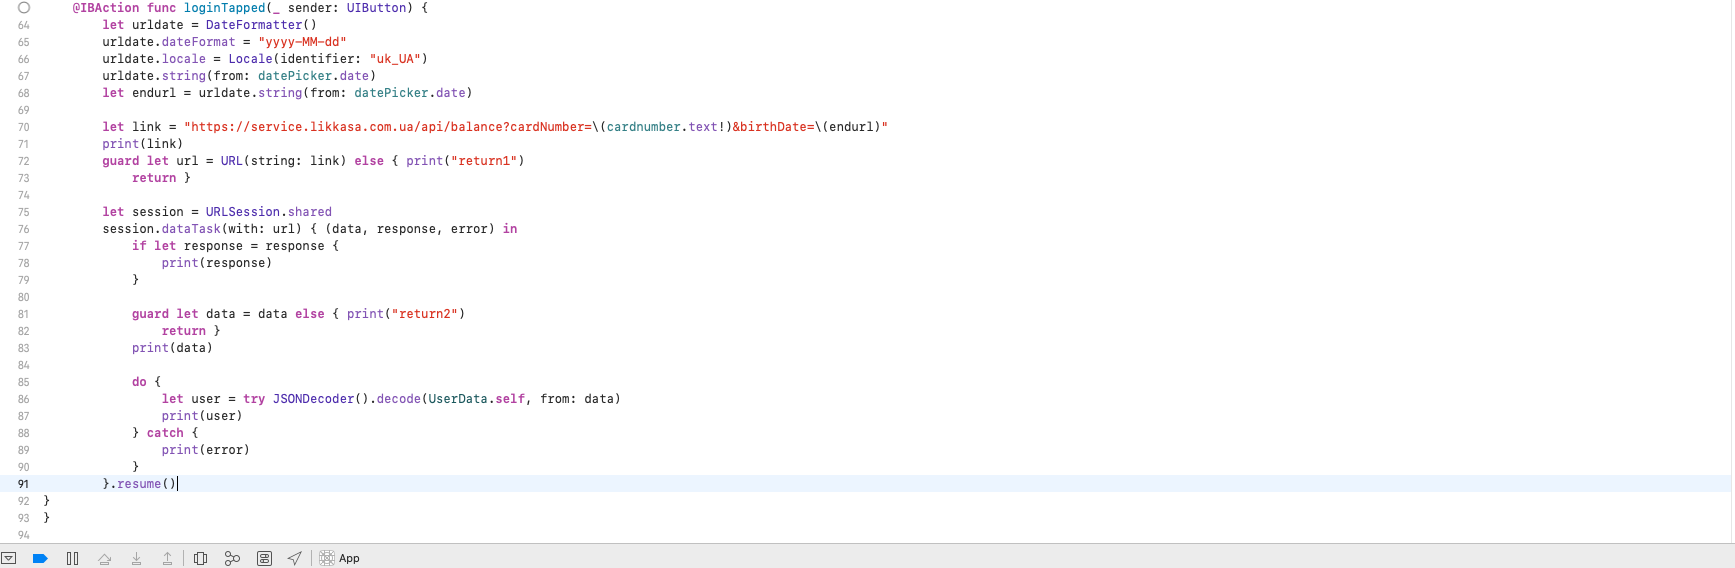Click UserData.self in the decode call
The width and height of the screenshot is (1735, 568).
pyautogui.click(x=477, y=399)
